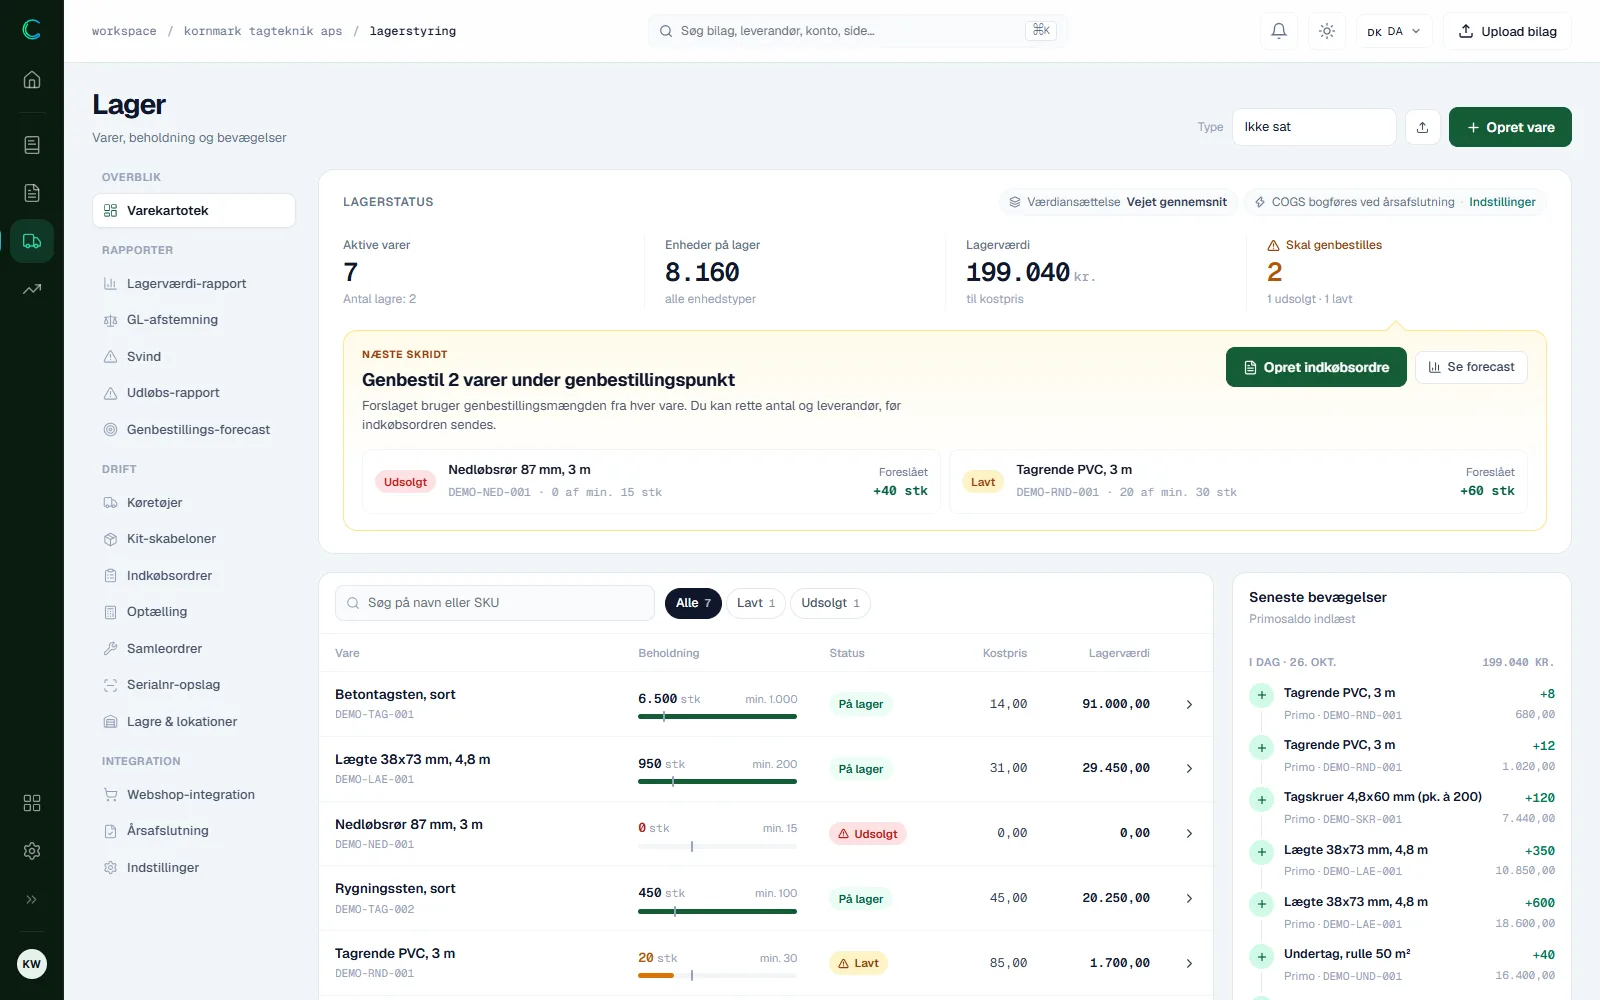This screenshot has height=1000, width=1600.
Task: Click stock level bar for Tagrende PVC row
Action: (x=718, y=975)
